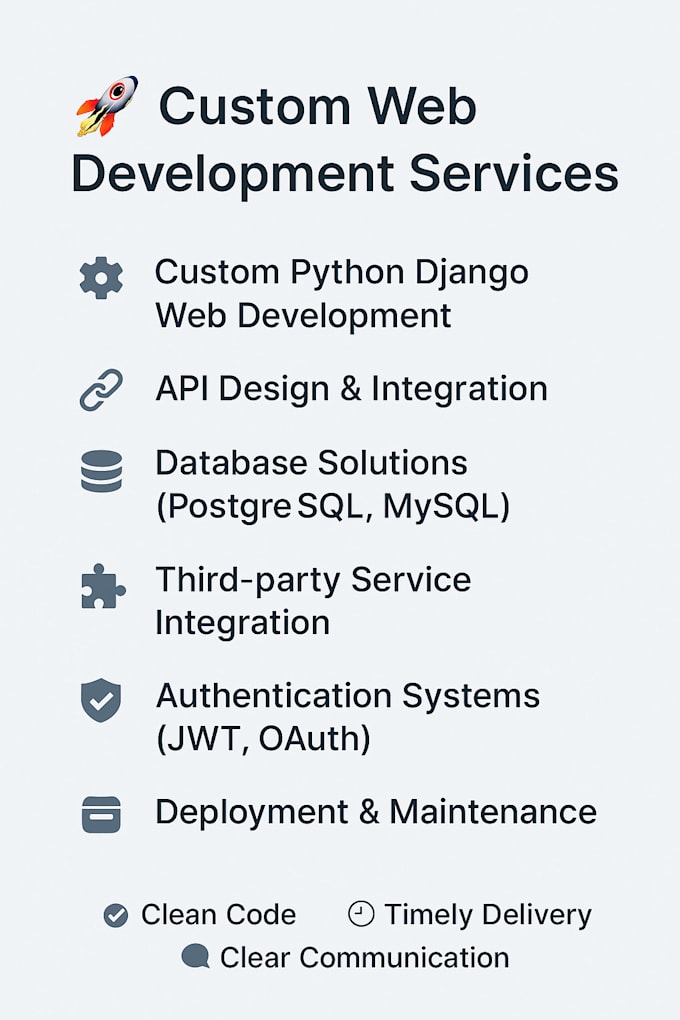This screenshot has width=680, height=1020.
Task: Click the puzzle piece icon
Action: click(103, 586)
